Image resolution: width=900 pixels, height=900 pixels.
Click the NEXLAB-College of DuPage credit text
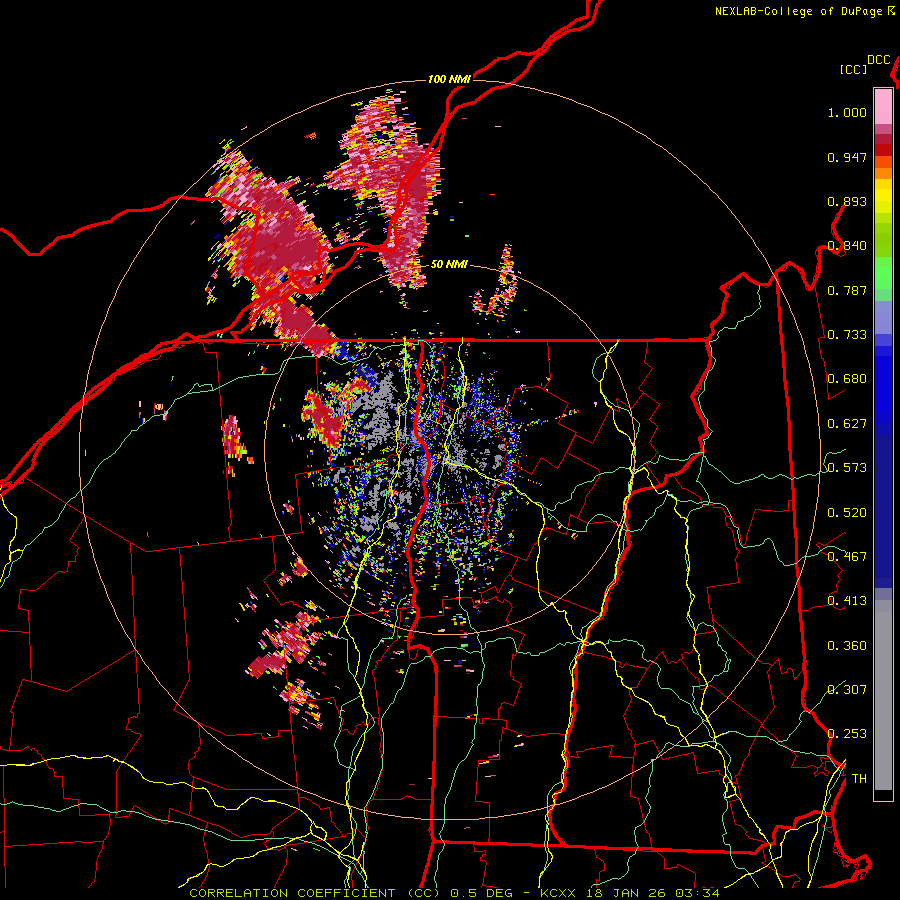(x=798, y=11)
